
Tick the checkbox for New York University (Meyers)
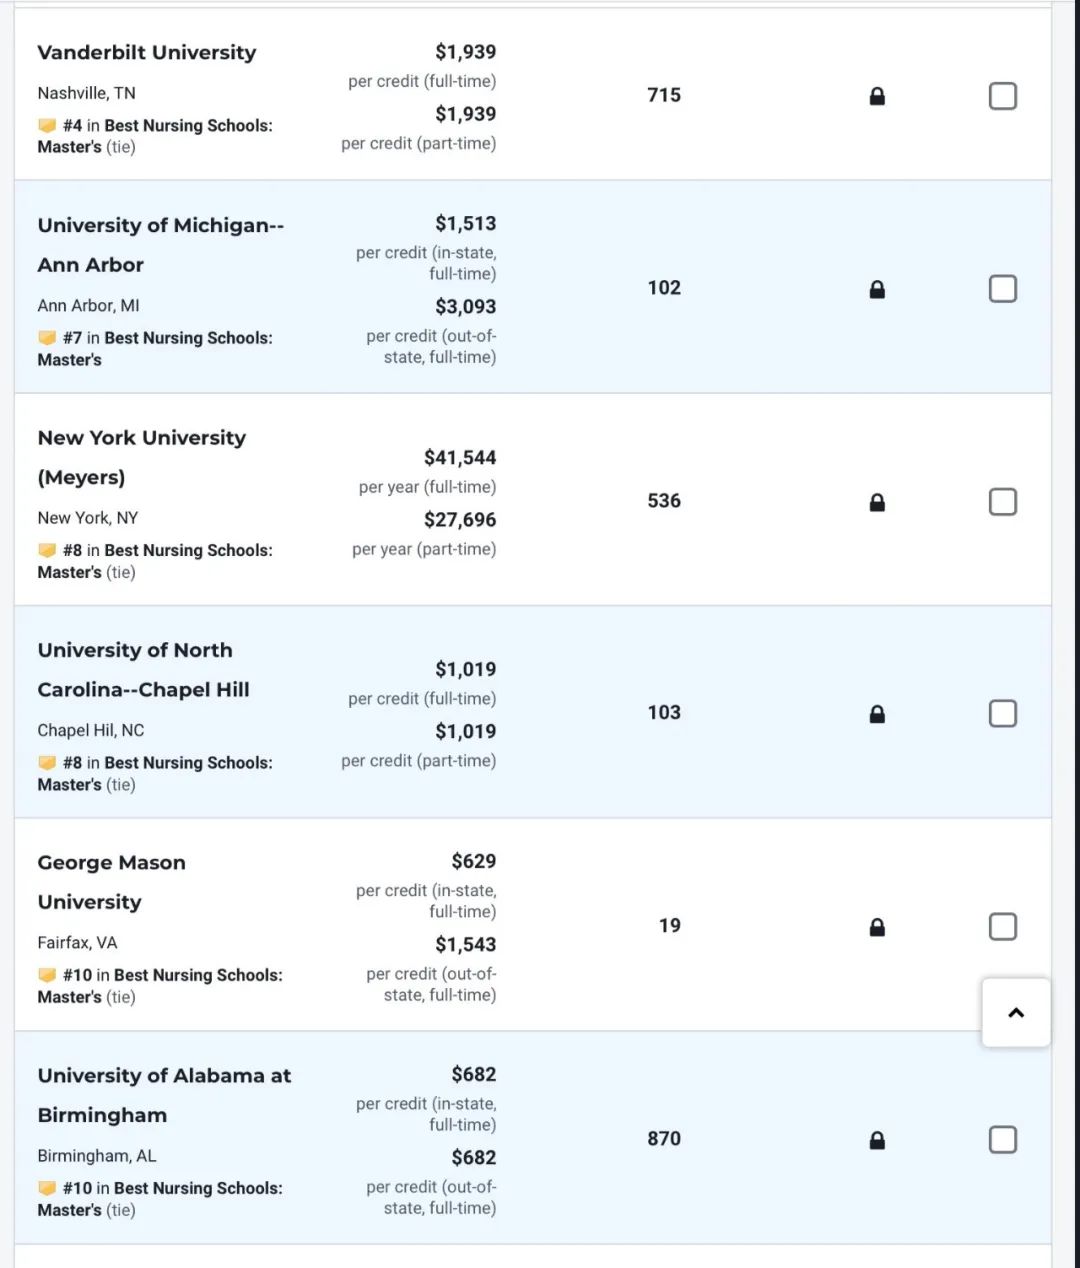[x=1003, y=501]
